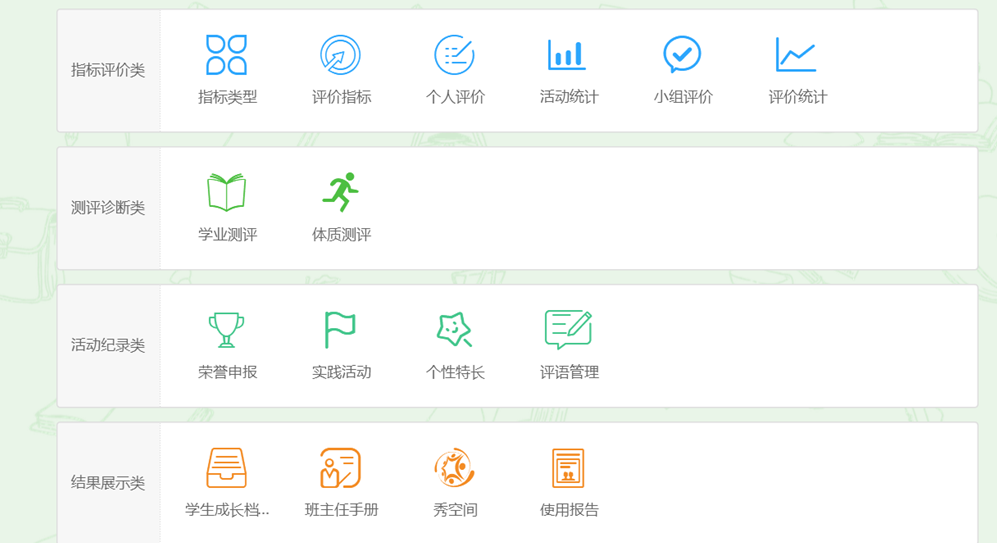
Task: Select the 评语管理 comment pencil icon
Action: coord(568,329)
